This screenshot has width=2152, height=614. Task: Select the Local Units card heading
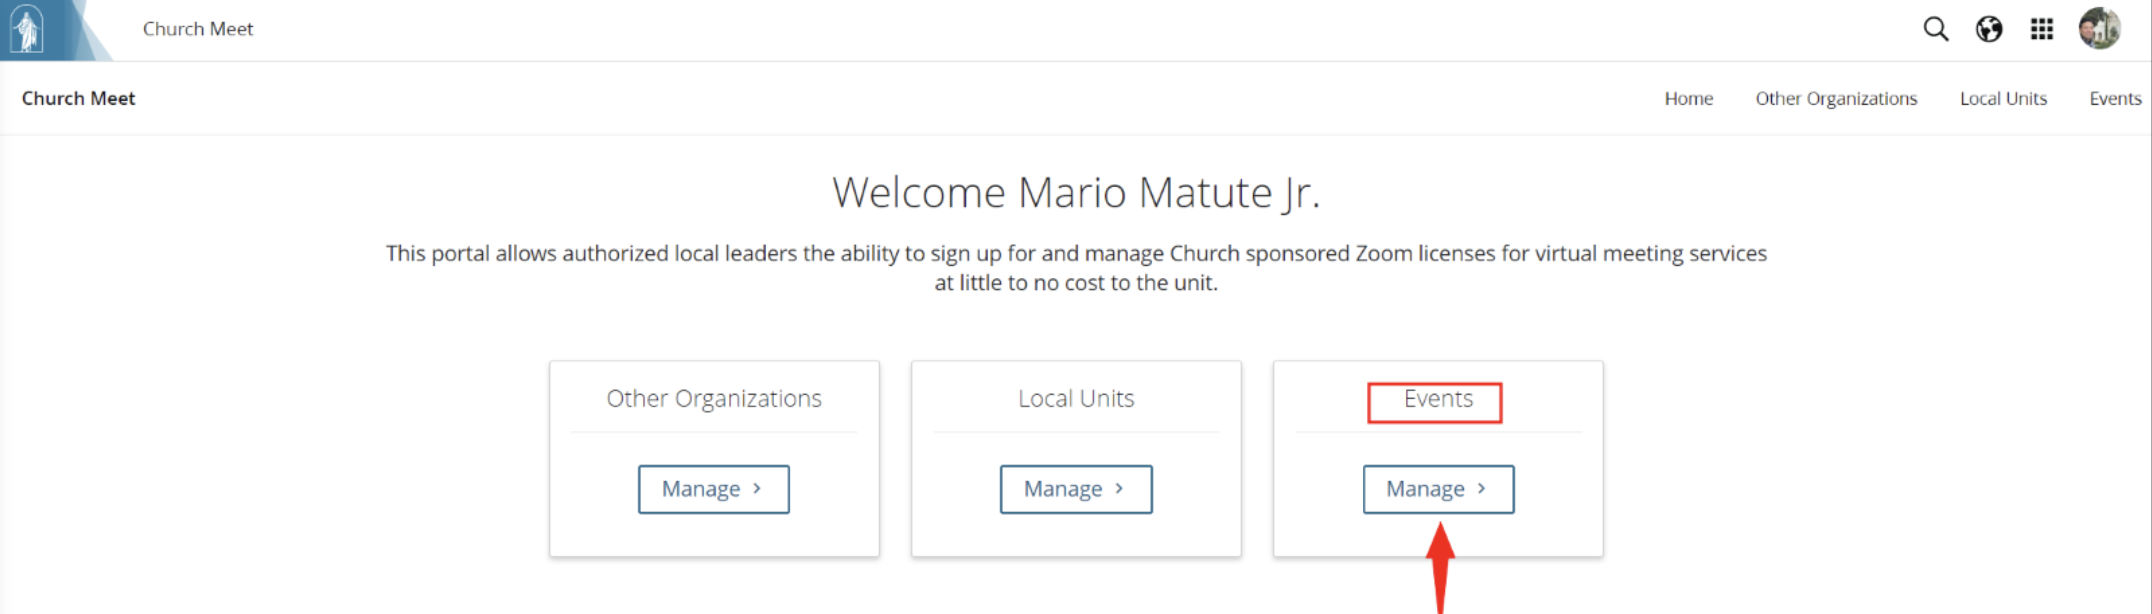(1076, 398)
